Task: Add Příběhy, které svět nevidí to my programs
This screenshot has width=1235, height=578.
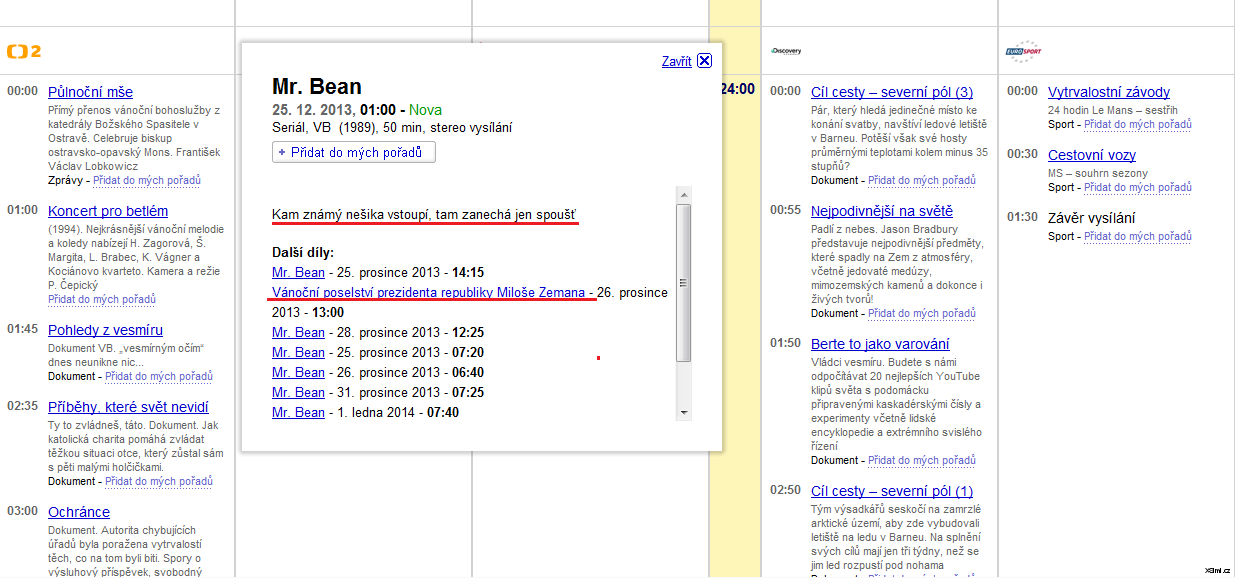Action: (x=158, y=481)
